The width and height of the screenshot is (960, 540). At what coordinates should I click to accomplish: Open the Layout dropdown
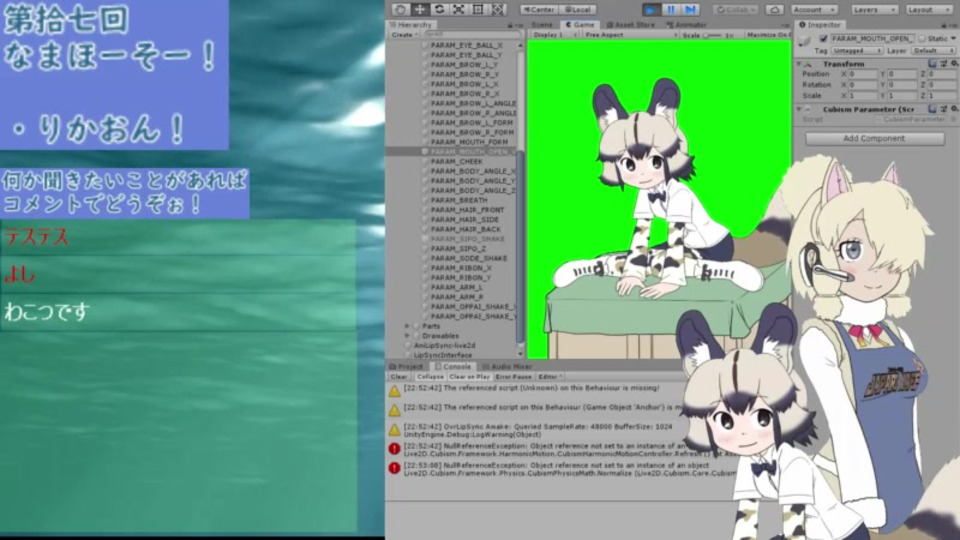[x=929, y=10]
